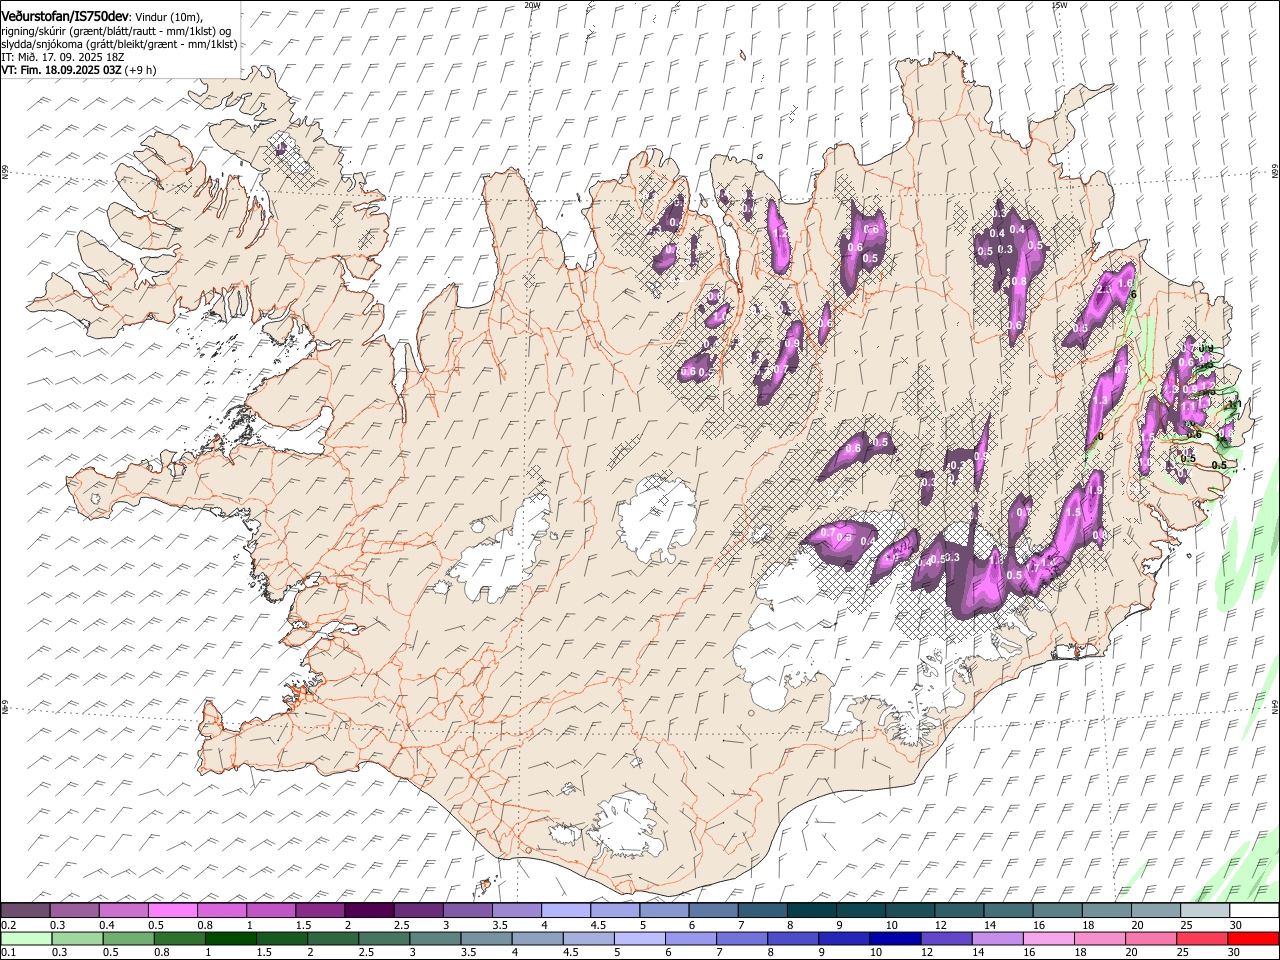
Task: Click the '0.1' label under lower legend row
Action: pyautogui.click(x=7, y=953)
